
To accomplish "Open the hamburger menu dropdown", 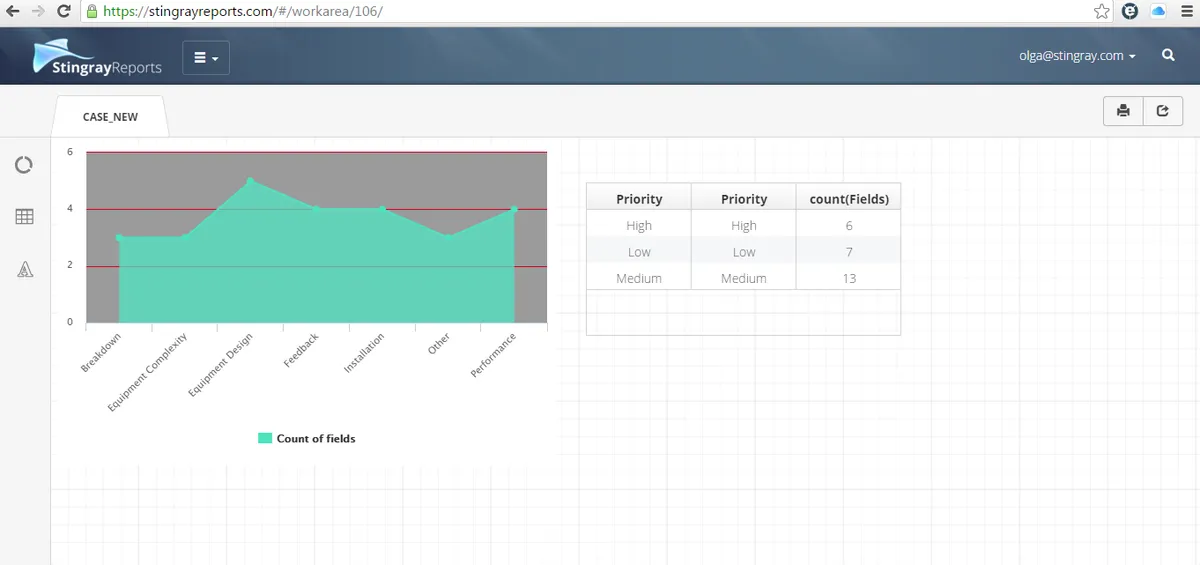I will pyautogui.click(x=206, y=58).
